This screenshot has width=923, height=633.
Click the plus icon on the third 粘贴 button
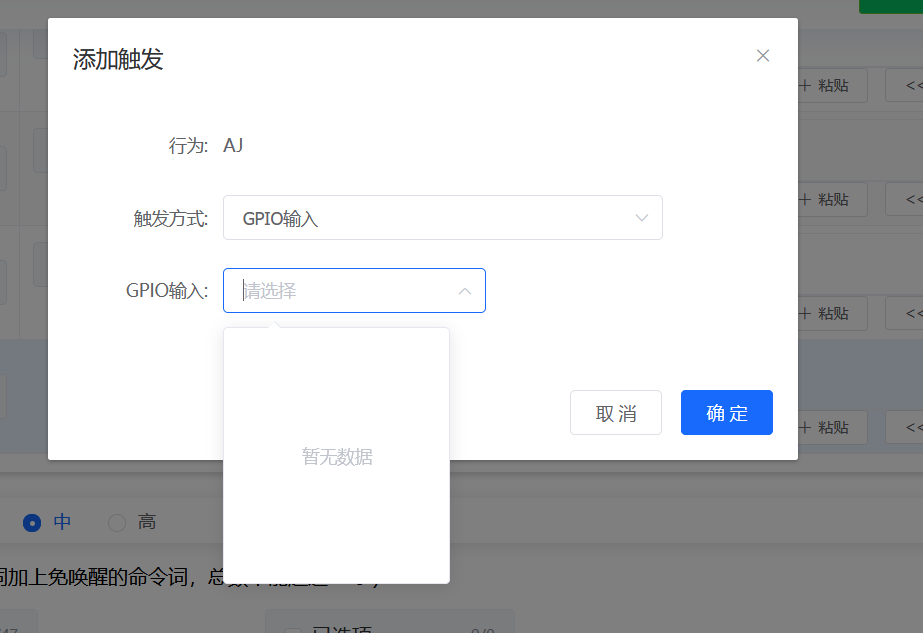pyautogui.click(x=806, y=313)
